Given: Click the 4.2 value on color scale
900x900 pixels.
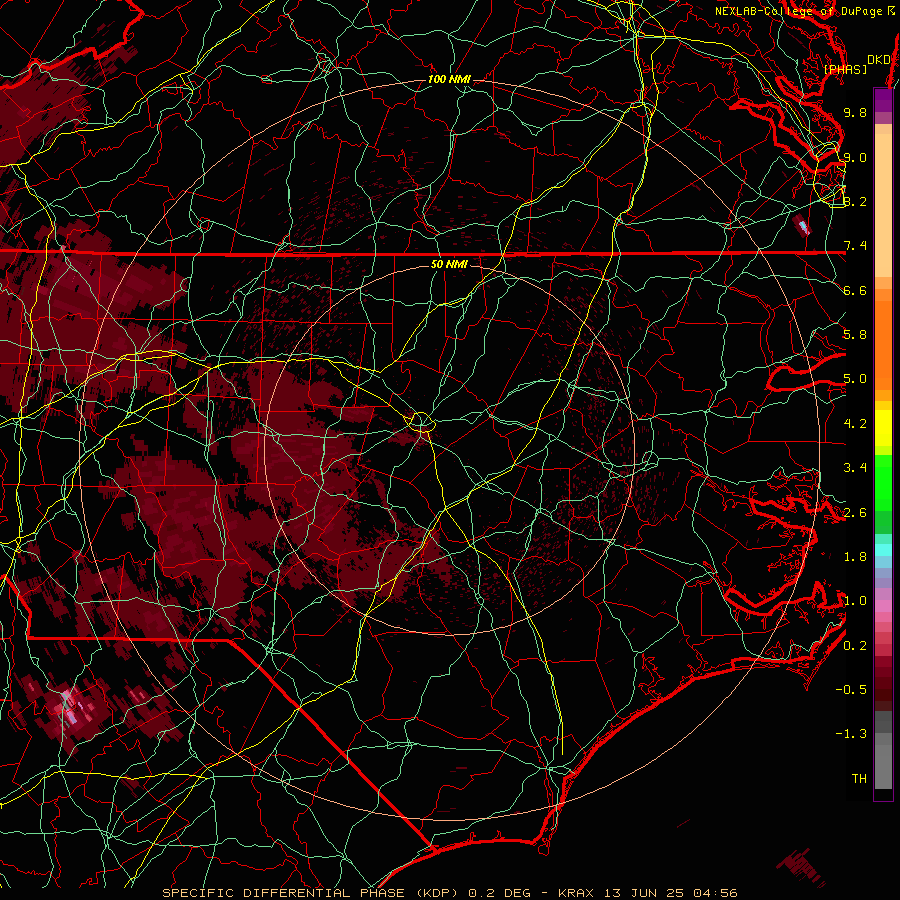Looking at the screenshot, I should pyautogui.click(x=855, y=424).
